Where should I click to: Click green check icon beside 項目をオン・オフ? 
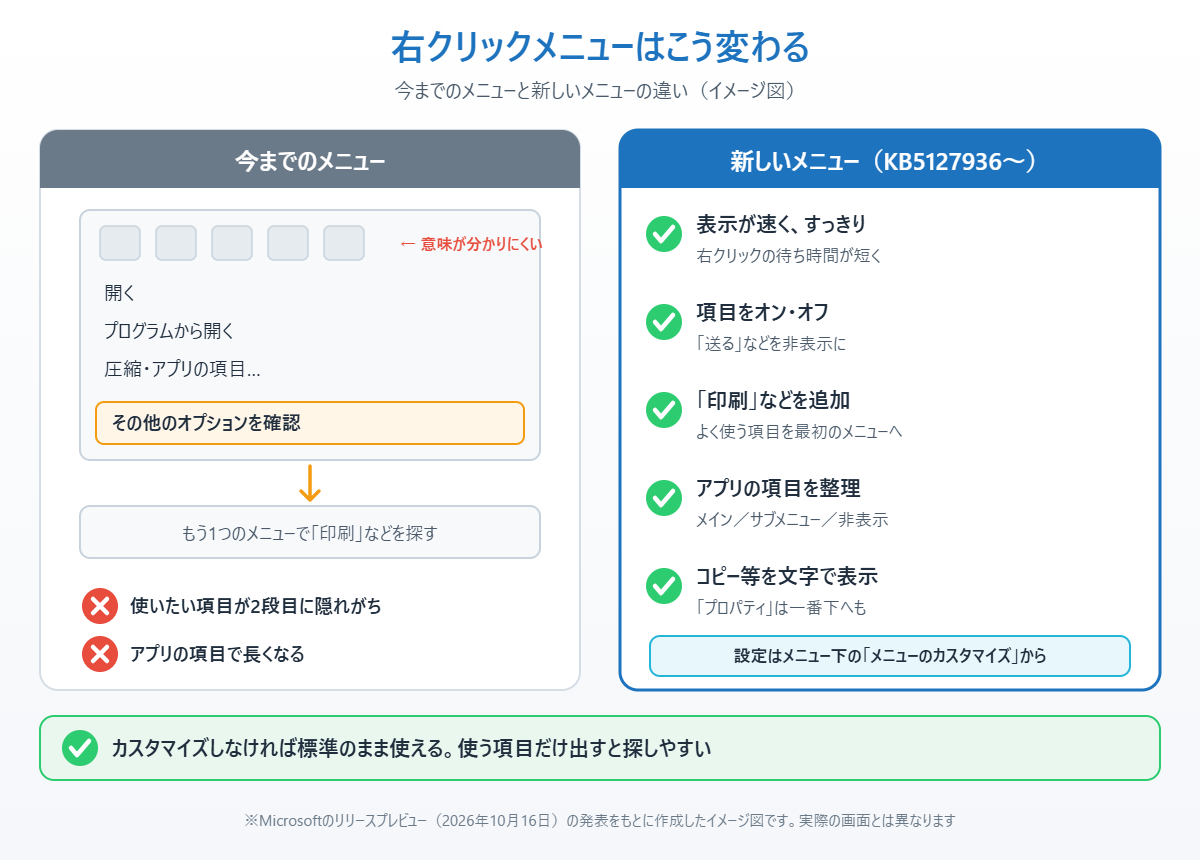664,321
